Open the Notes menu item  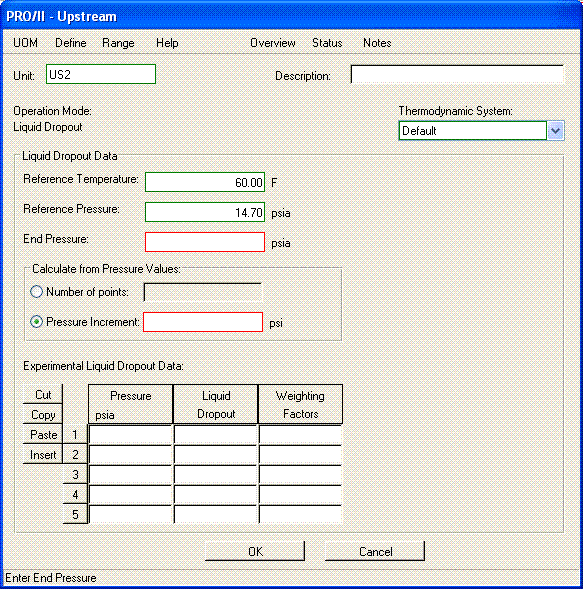[x=377, y=43]
